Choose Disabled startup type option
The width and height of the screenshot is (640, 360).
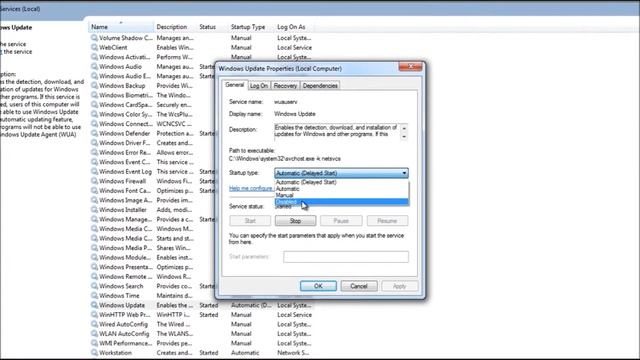342,202
